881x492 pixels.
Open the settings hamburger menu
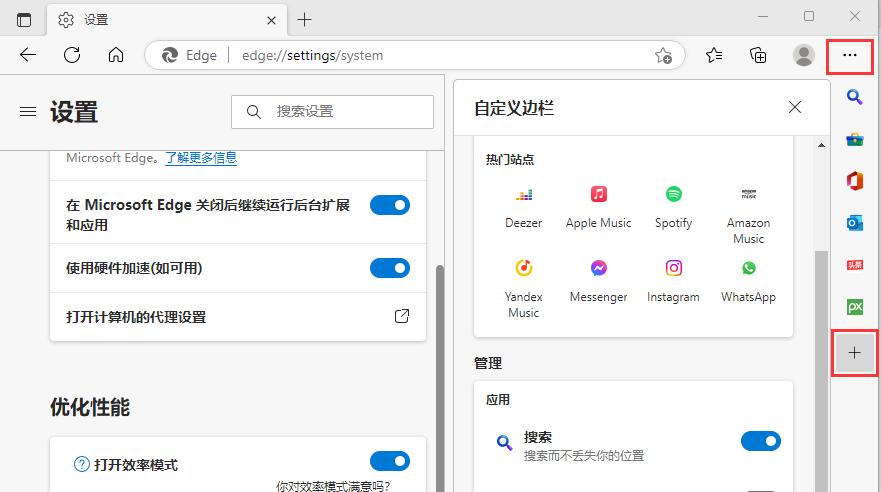(x=28, y=112)
